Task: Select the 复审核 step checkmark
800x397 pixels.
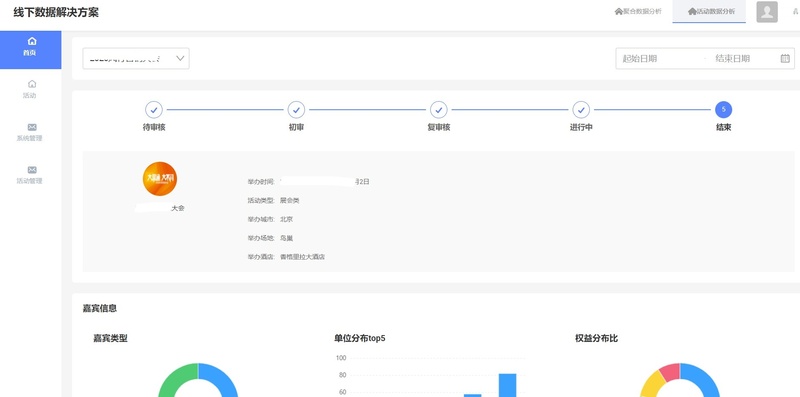Action: tap(438, 109)
